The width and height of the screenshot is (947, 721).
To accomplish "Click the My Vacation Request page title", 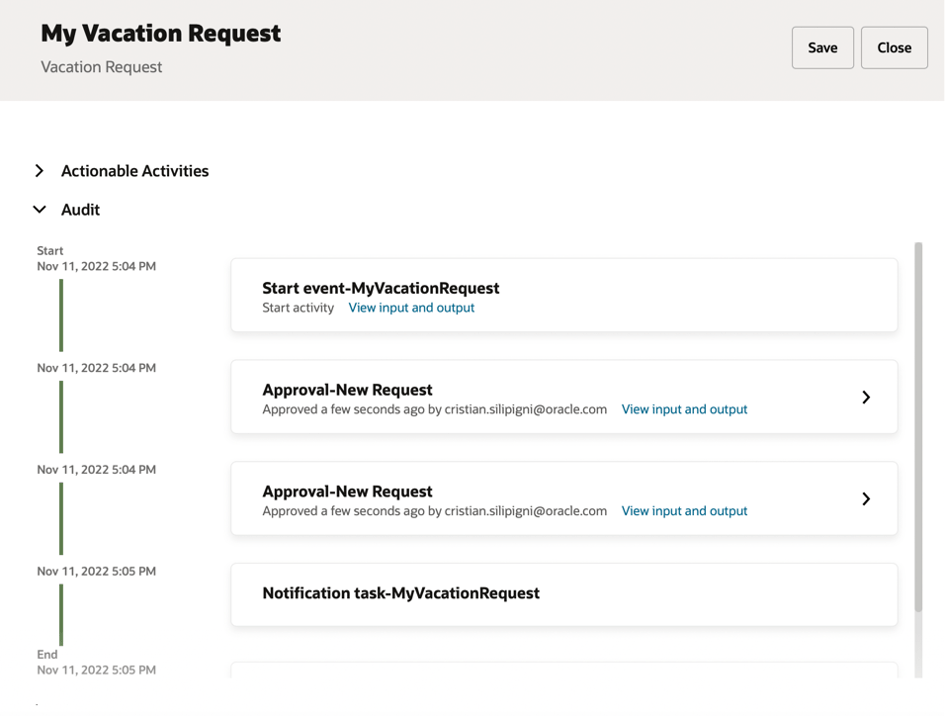I will [161, 34].
